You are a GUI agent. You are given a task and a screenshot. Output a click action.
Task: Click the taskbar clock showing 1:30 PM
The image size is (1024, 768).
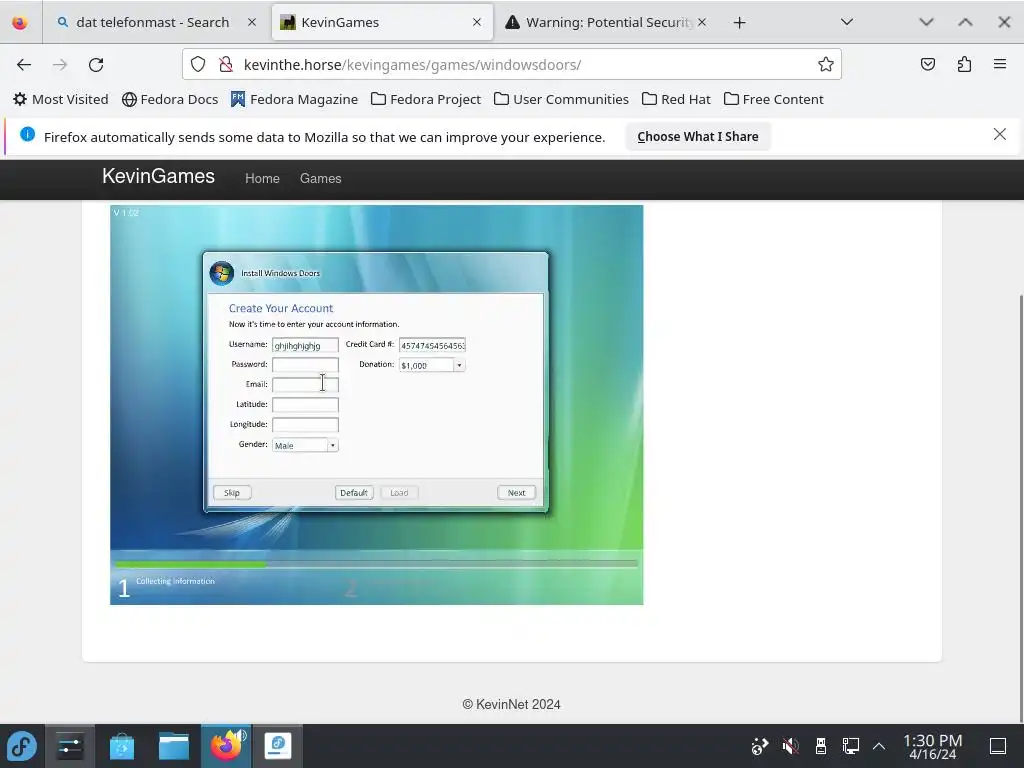tap(933, 746)
